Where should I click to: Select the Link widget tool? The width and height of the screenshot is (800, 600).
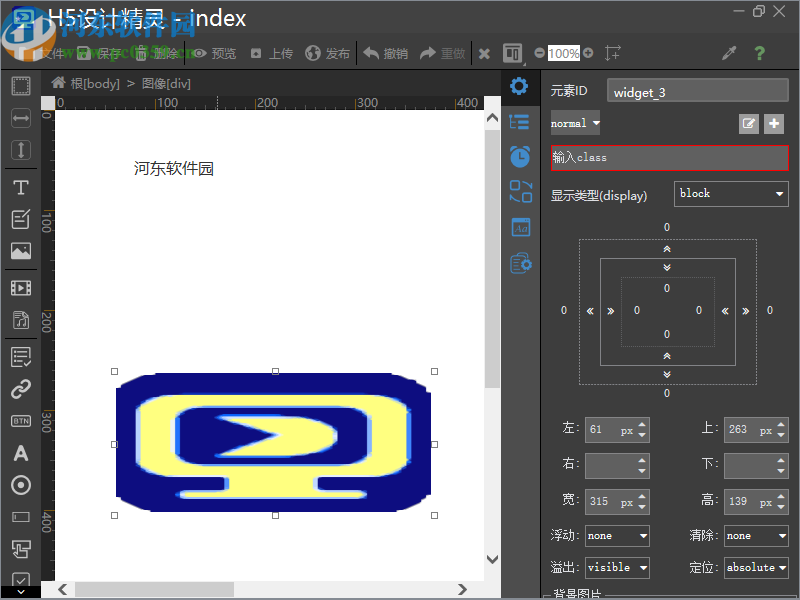click(20, 389)
